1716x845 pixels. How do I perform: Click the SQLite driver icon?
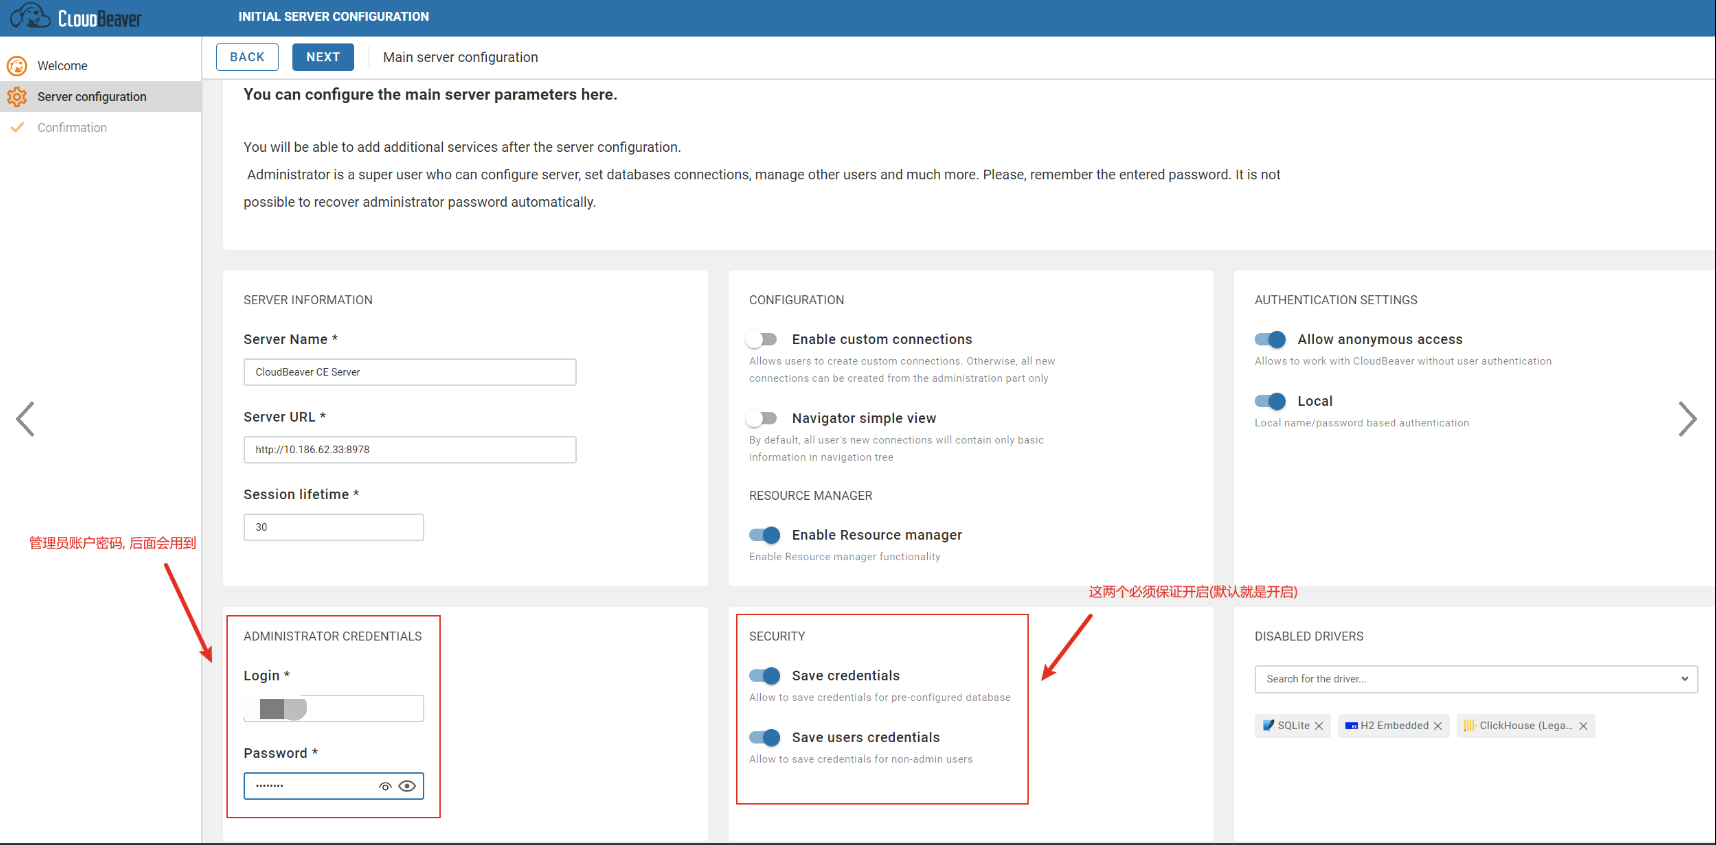click(1269, 726)
